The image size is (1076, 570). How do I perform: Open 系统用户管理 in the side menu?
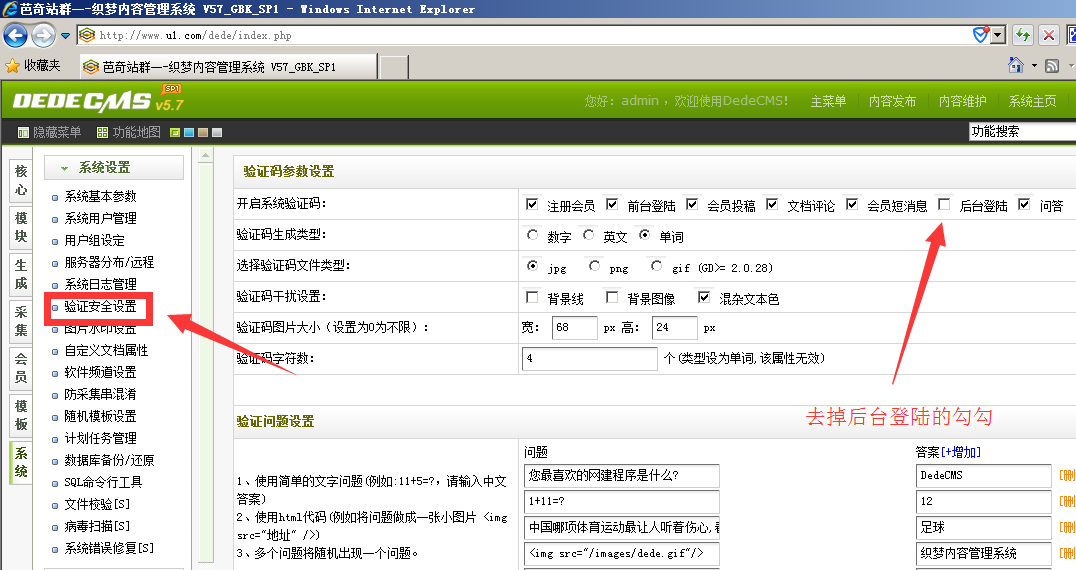tap(100, 218)
